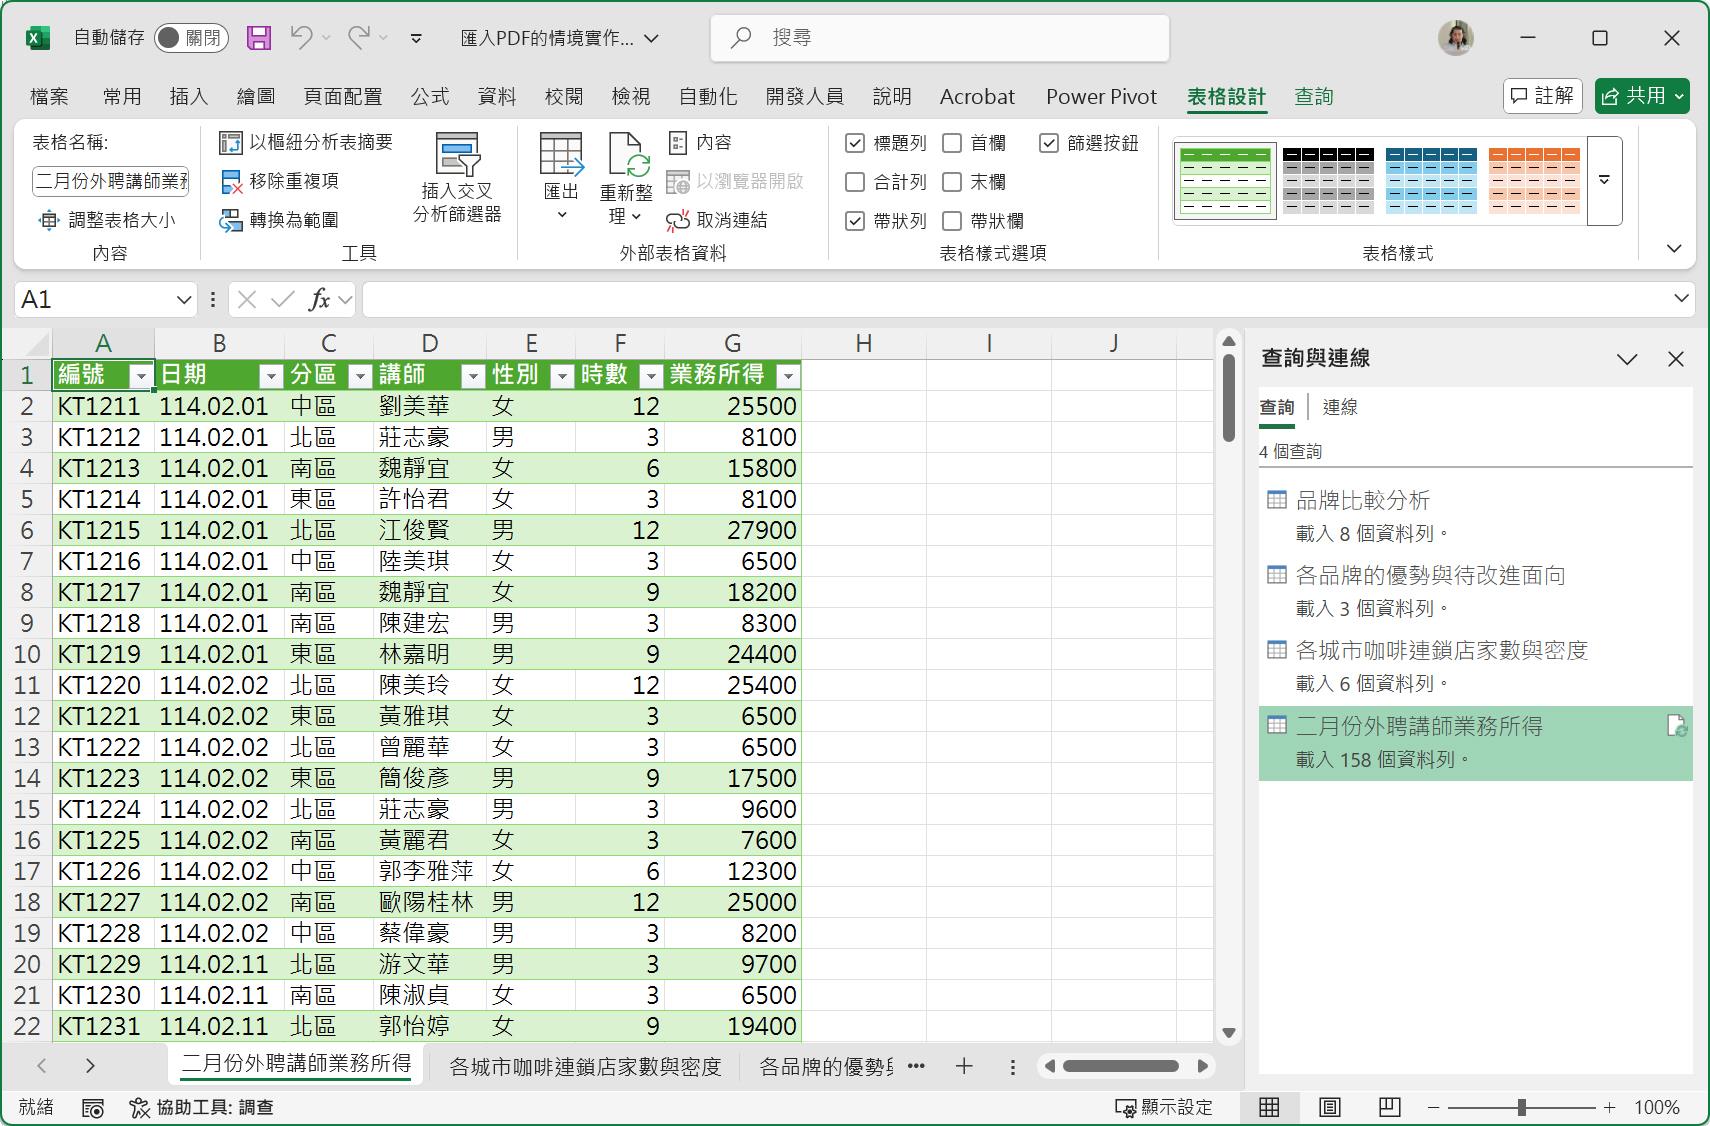Image resolution: width=1710 pixels, height=1126 pixels.
Task: Open filter dropdown for 分區 column
Action: click(360, 376)
